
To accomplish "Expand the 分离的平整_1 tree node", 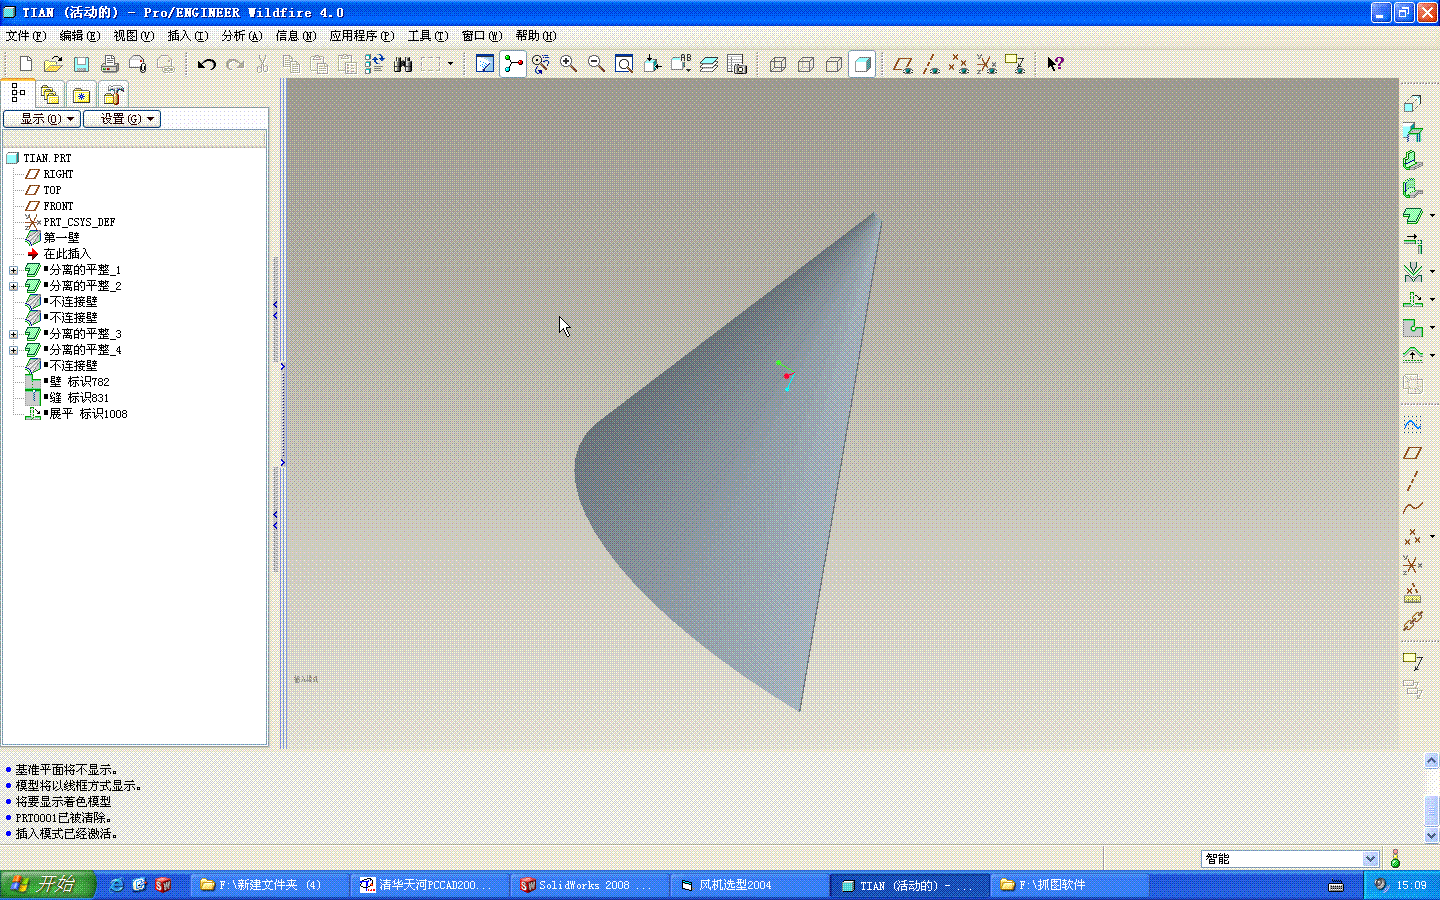I will click(x=13, y=270).
